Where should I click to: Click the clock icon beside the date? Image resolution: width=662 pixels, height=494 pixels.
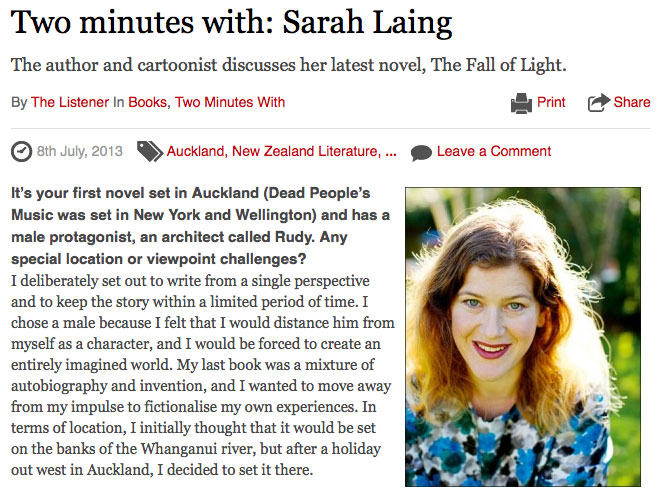point(21,152)
